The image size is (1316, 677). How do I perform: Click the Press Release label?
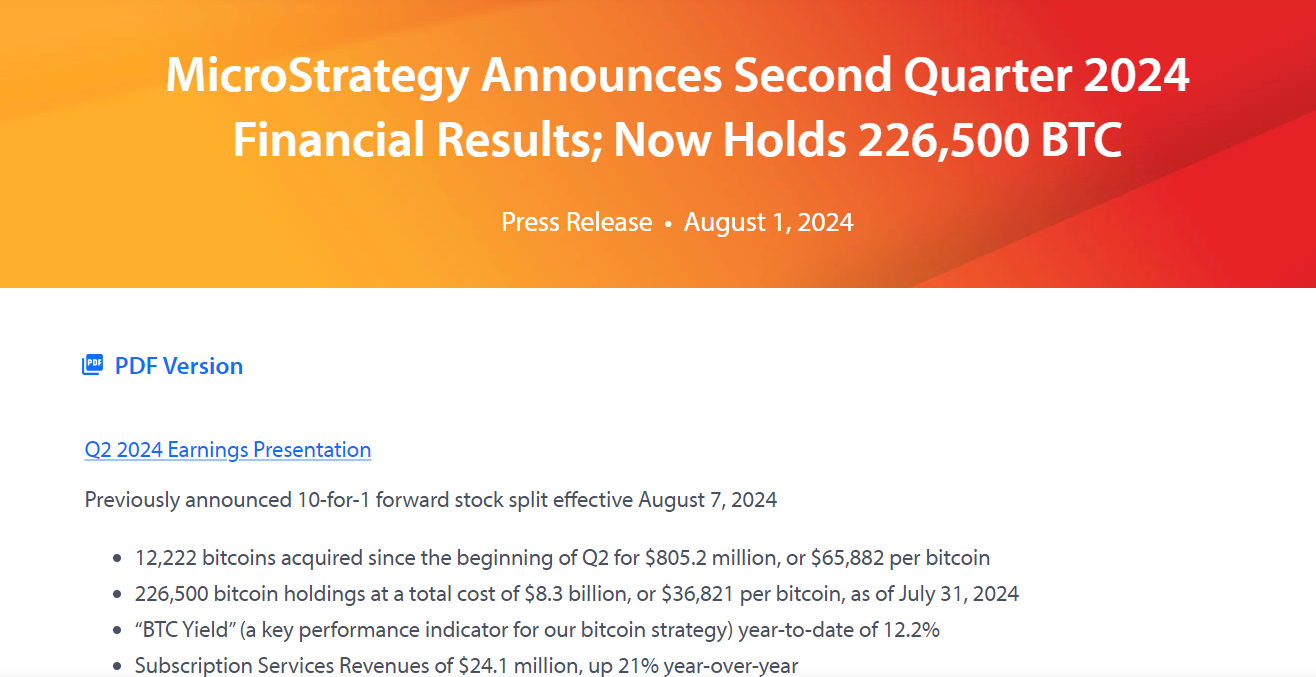click(x=576, y=222)
